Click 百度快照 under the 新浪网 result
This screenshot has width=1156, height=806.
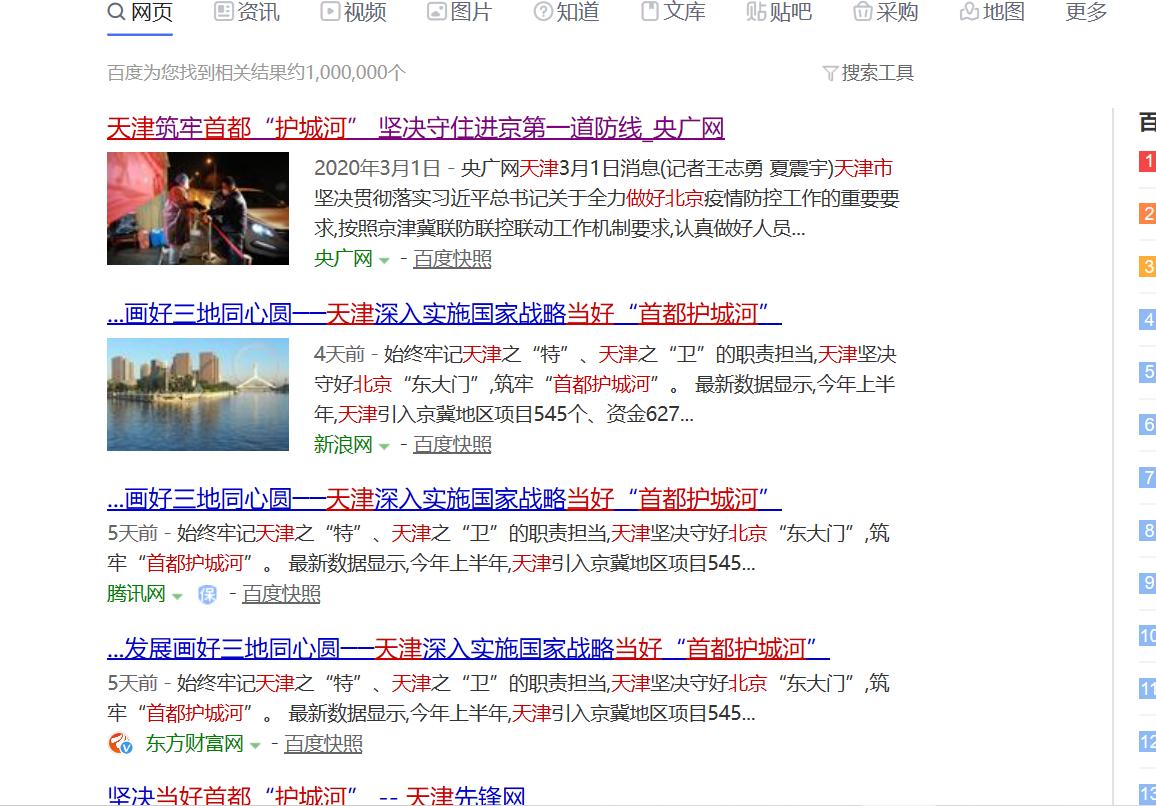click(451, 444)
